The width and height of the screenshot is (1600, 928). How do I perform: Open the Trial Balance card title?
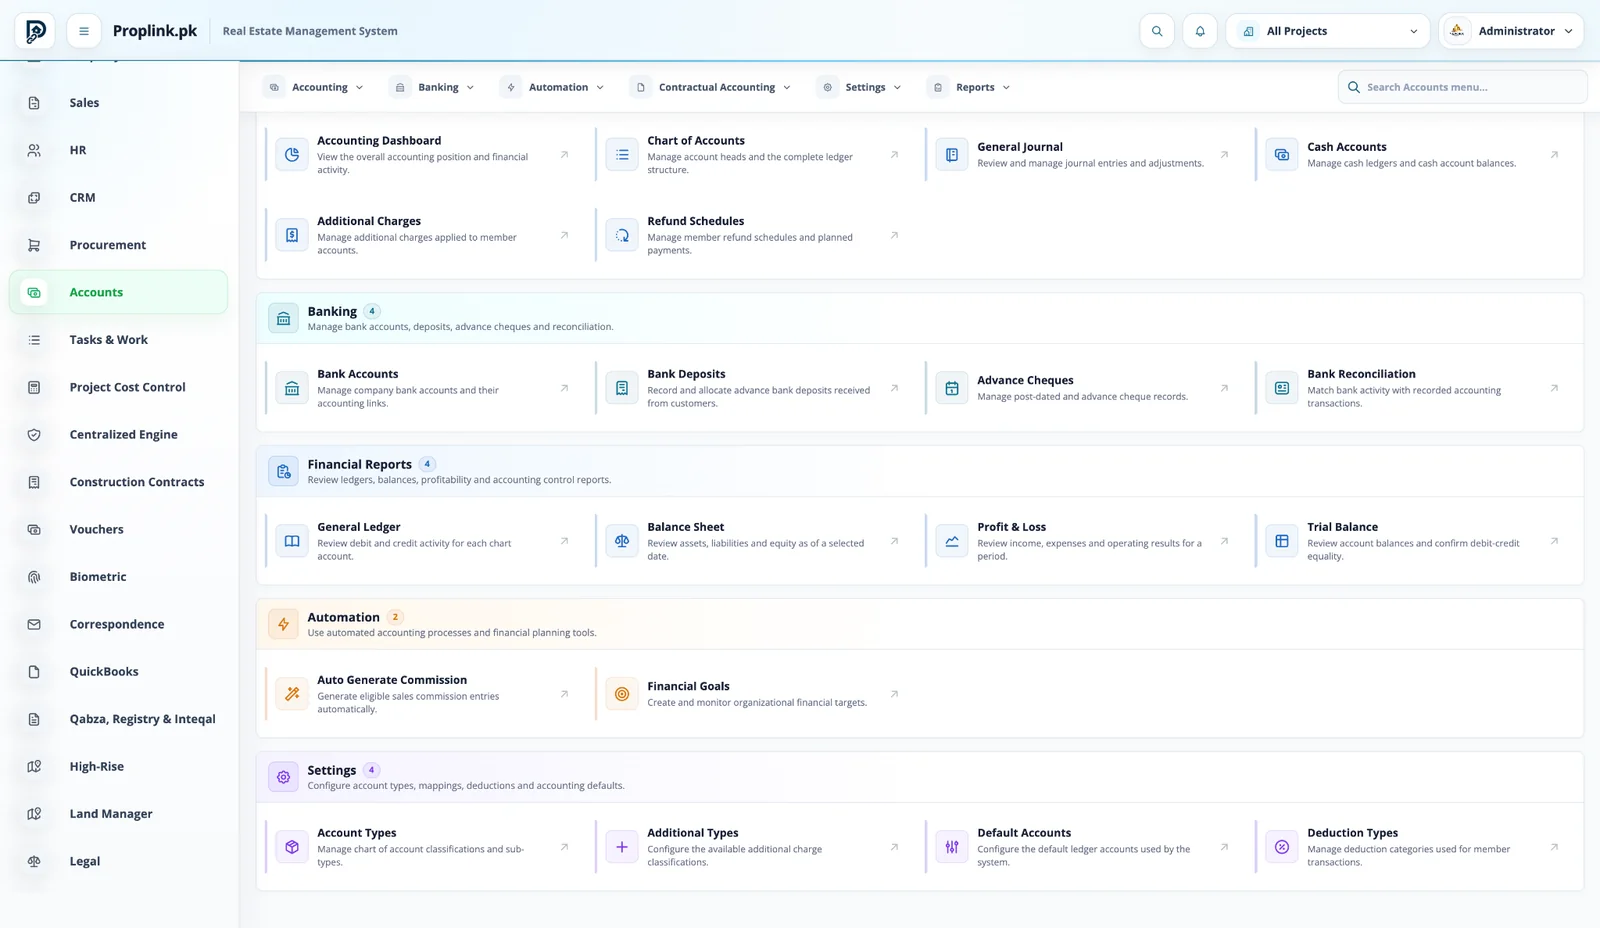coord(1342,527)
